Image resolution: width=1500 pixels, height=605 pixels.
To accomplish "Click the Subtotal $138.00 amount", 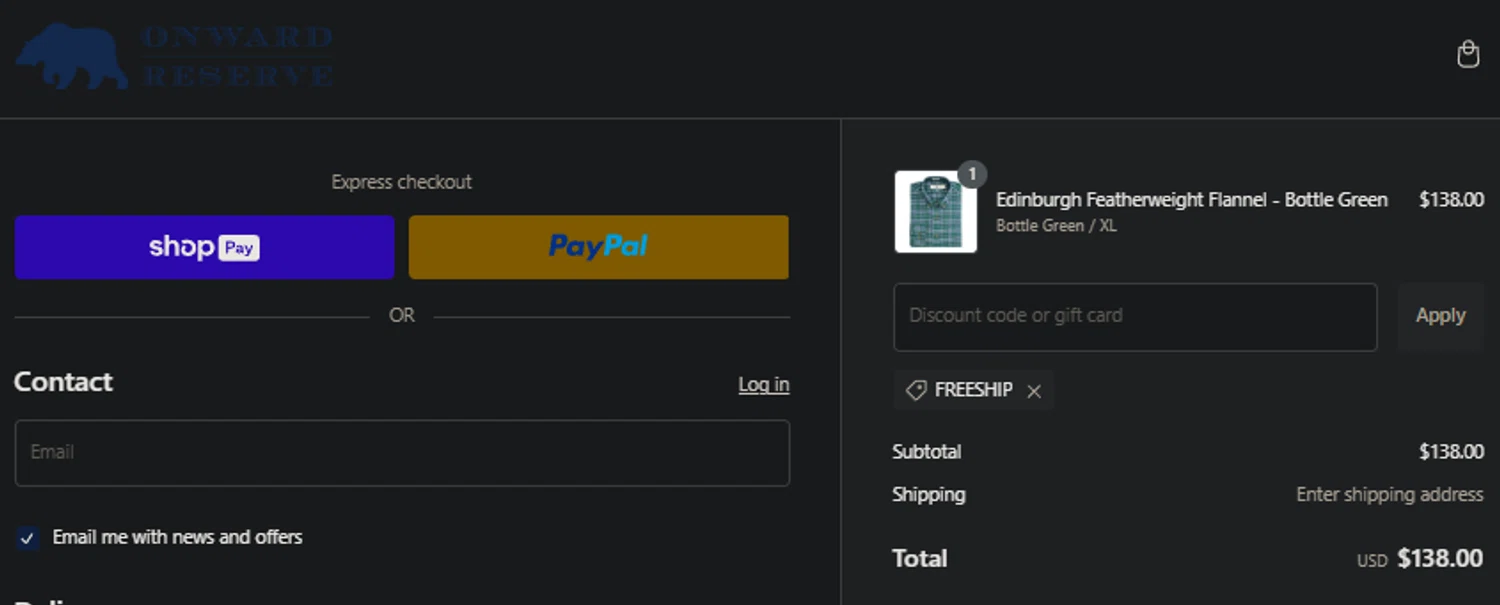I will click(1451, 452).
